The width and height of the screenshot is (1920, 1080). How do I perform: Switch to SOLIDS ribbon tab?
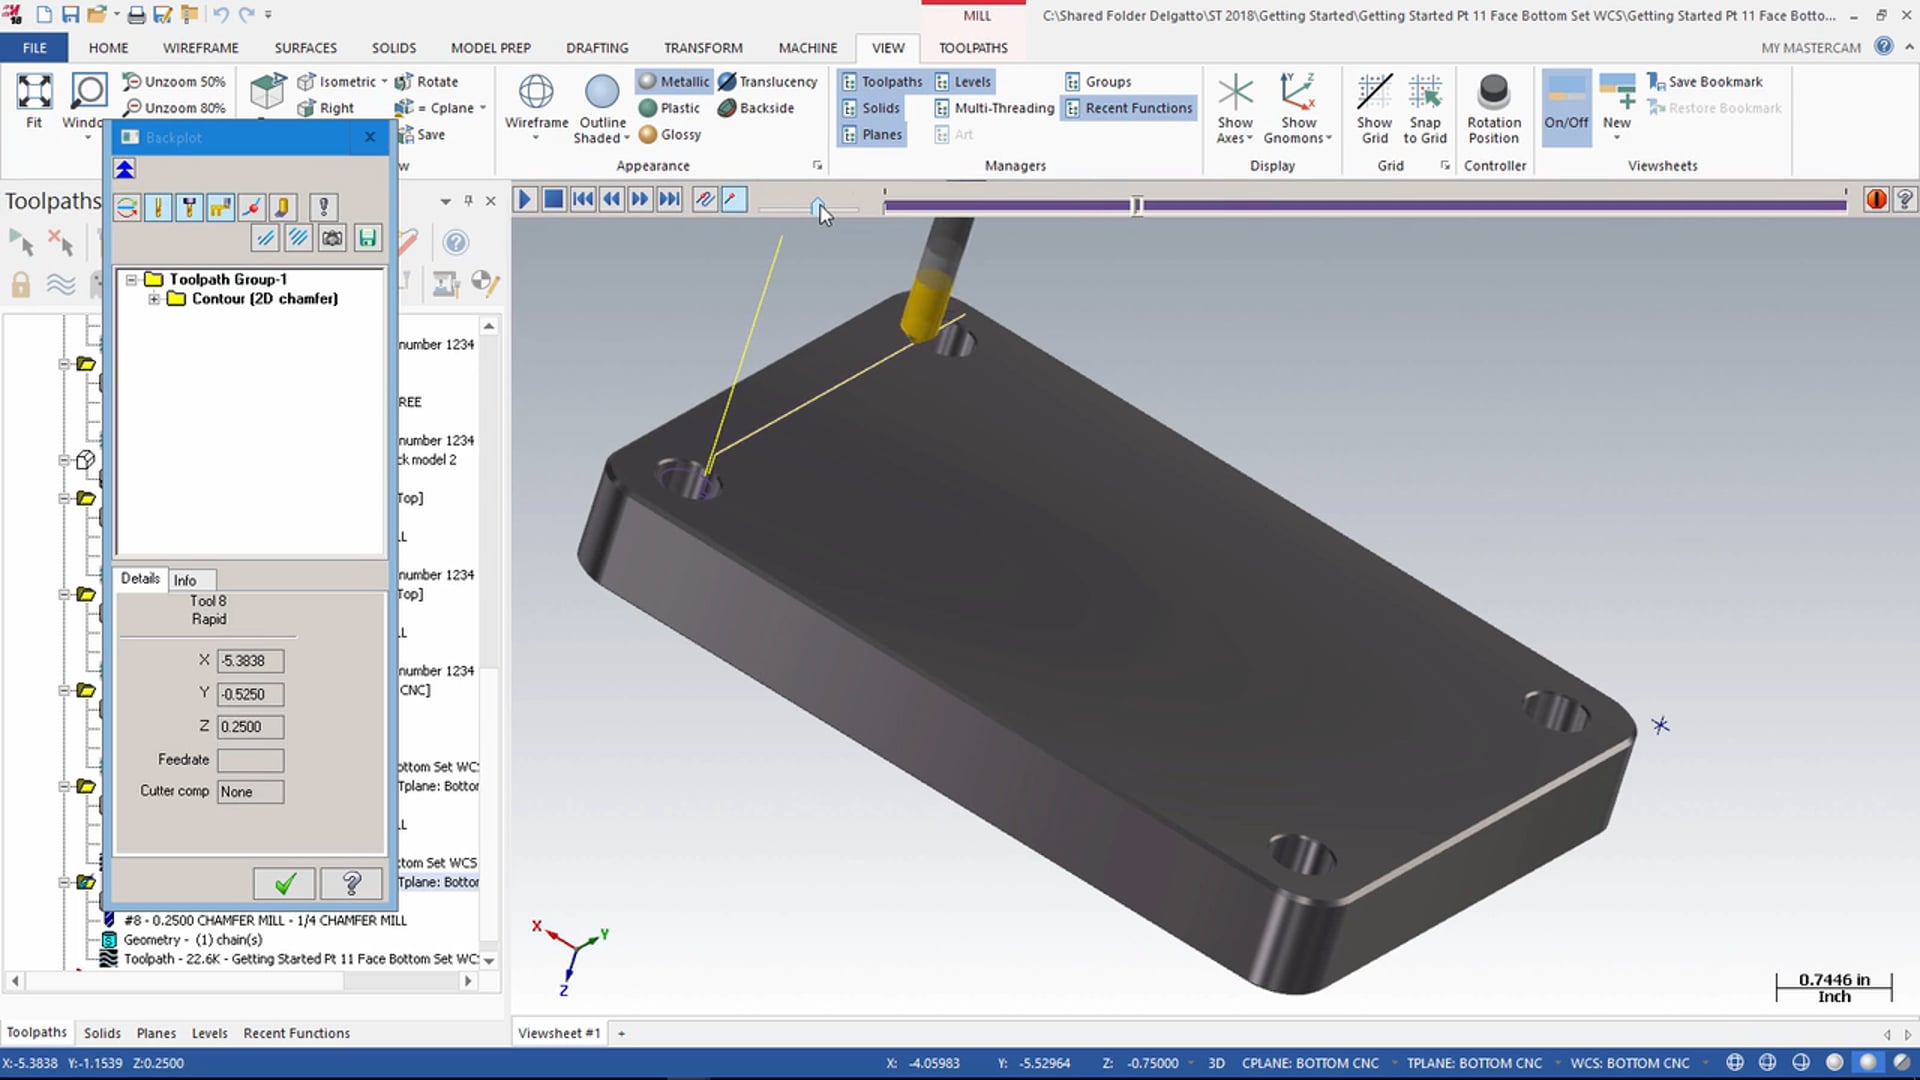[x=394, y=48]
